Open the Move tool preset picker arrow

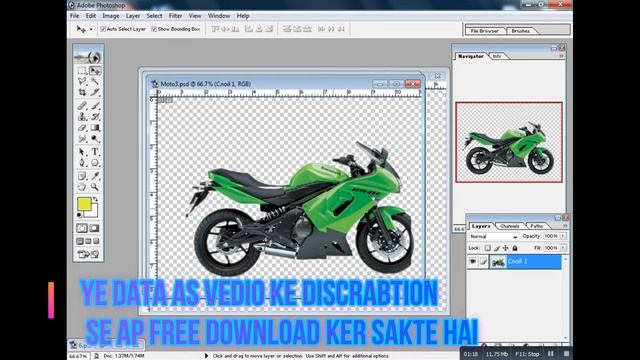tap(91, 29)
